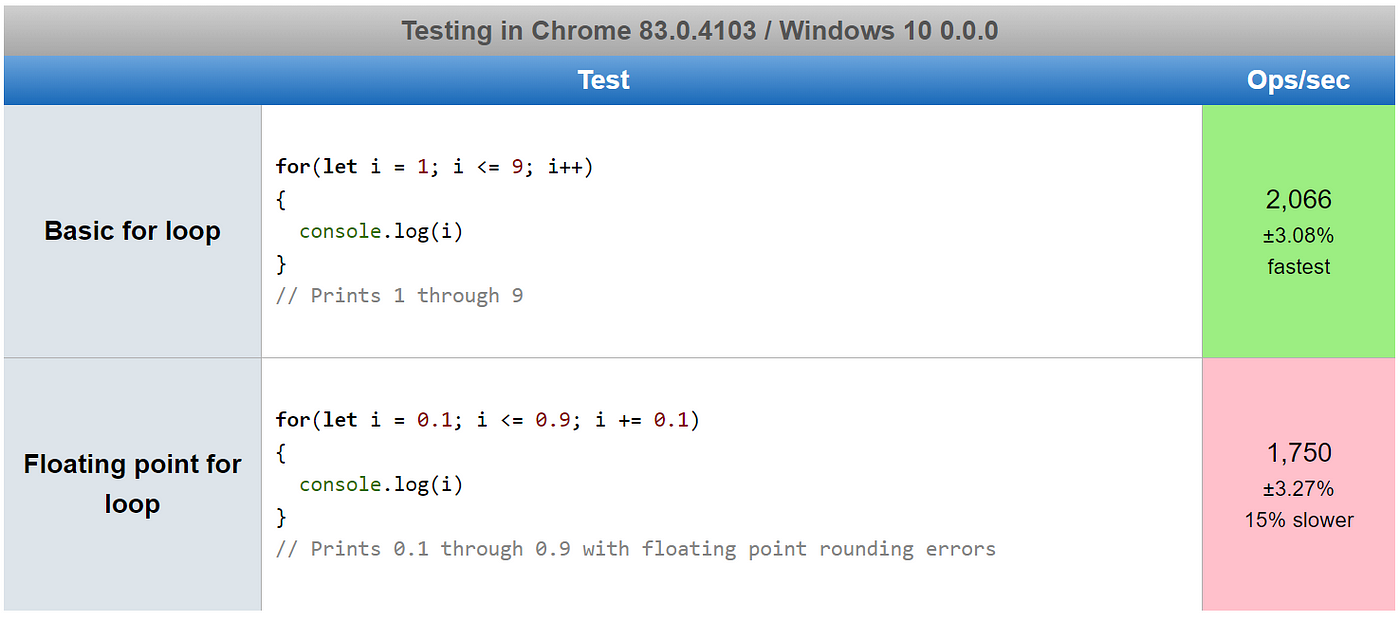Click the '±3.27%' margin text

1299,489
